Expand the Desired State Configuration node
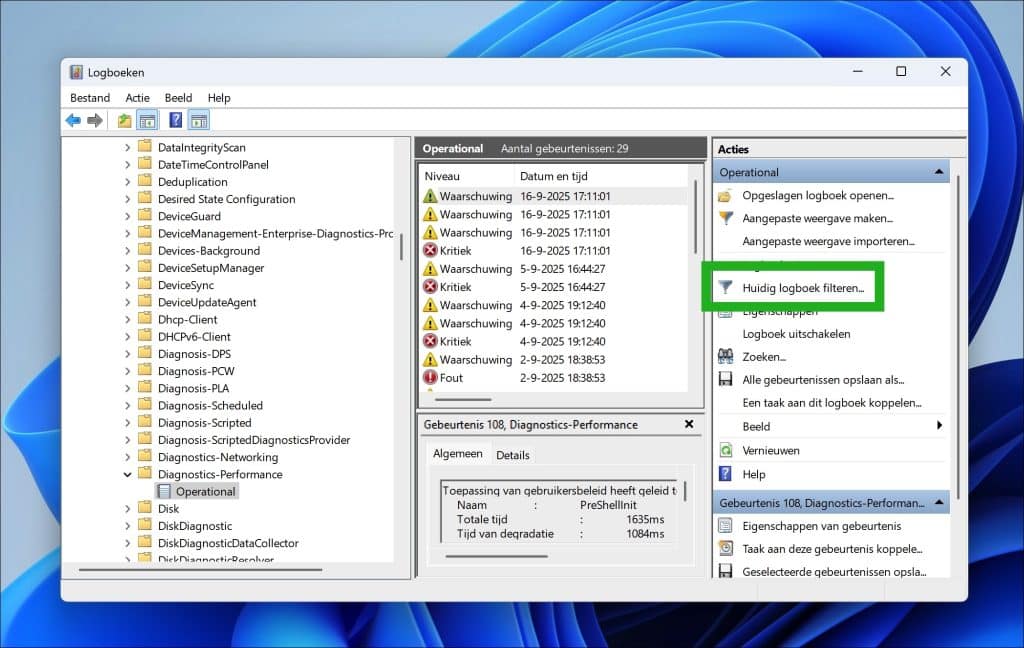Viewport: 1024px width, 648px height. (x=127, y=199)
